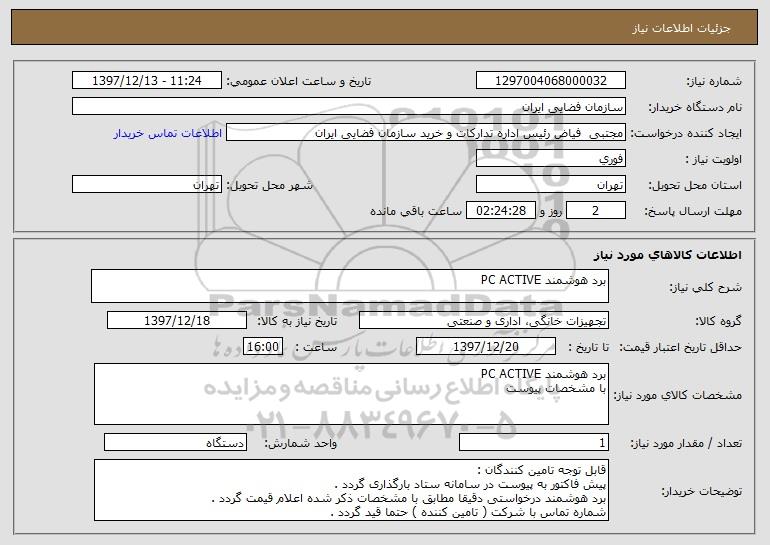770x545 pixels.
Task: Click the need date field 1397/12/18
Action: [177, 320]
